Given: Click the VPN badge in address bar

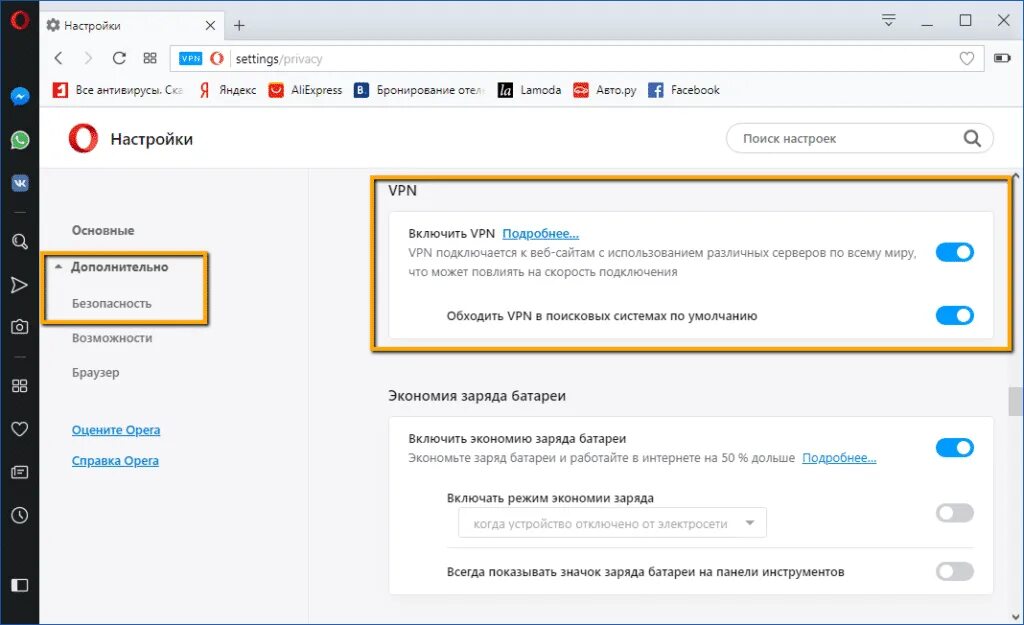Looking at the screenshot, I should 191,58.
